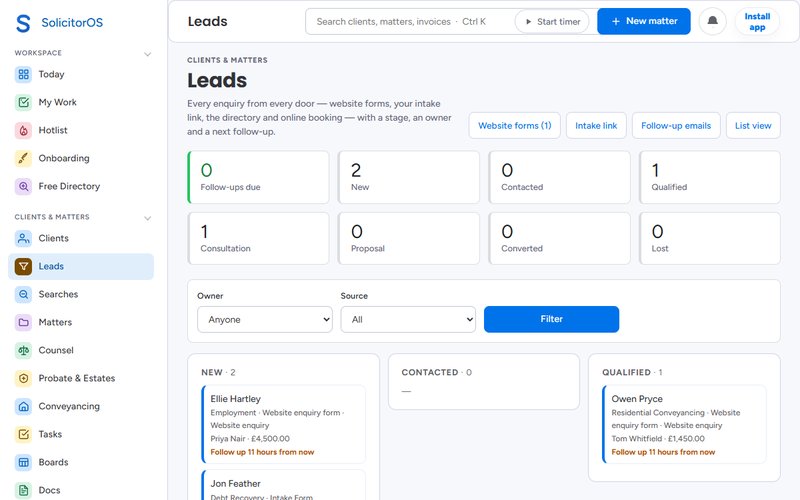Go to Today in sidebar
Screen dimensions: 800x500
81,74
